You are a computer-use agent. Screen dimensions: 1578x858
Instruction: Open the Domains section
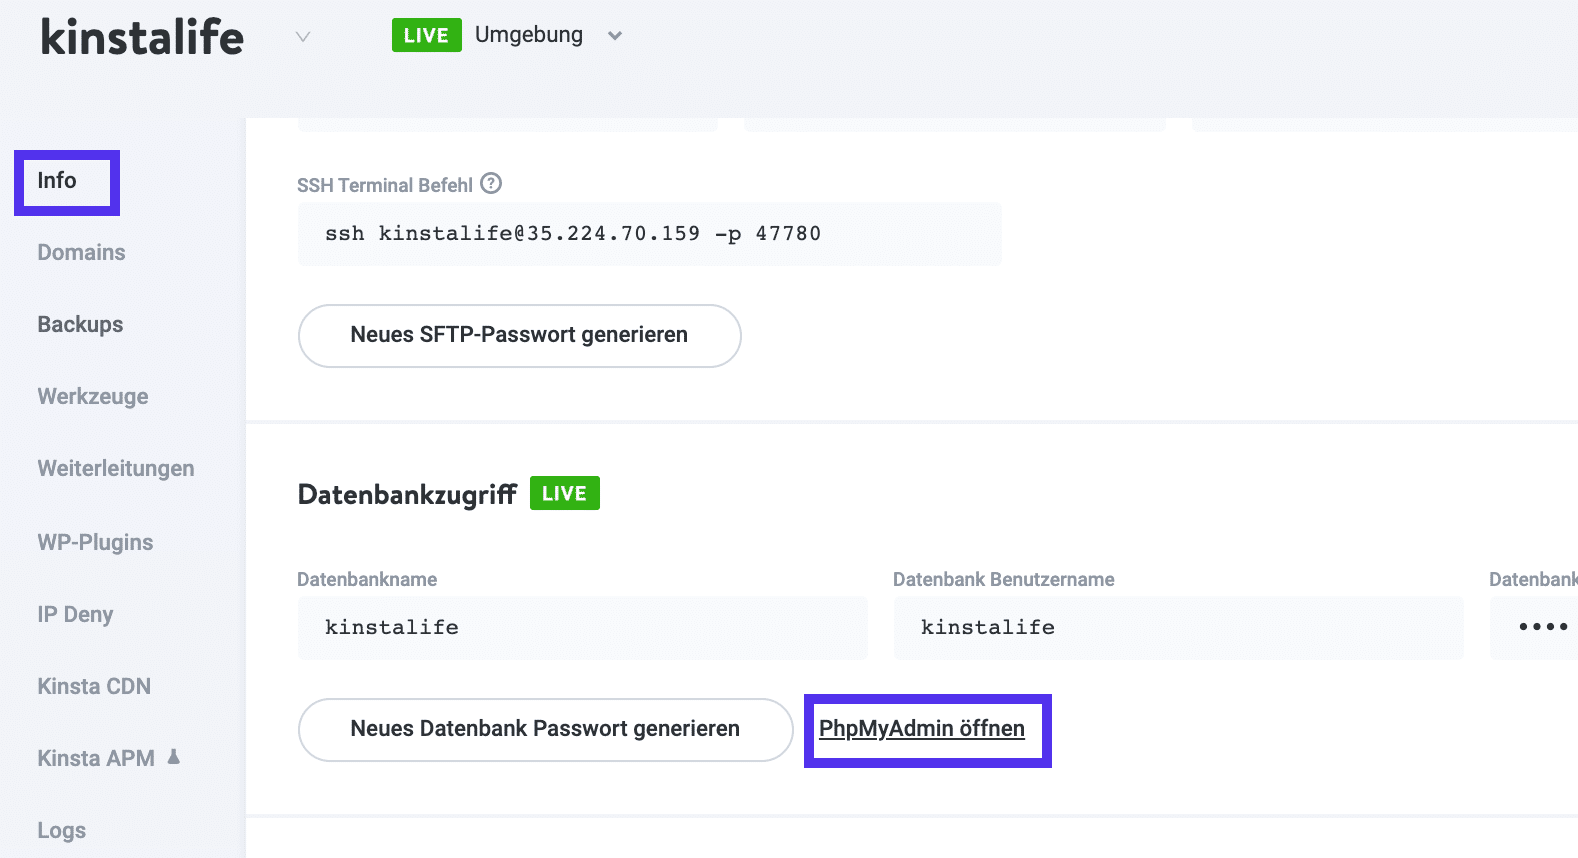80,252
